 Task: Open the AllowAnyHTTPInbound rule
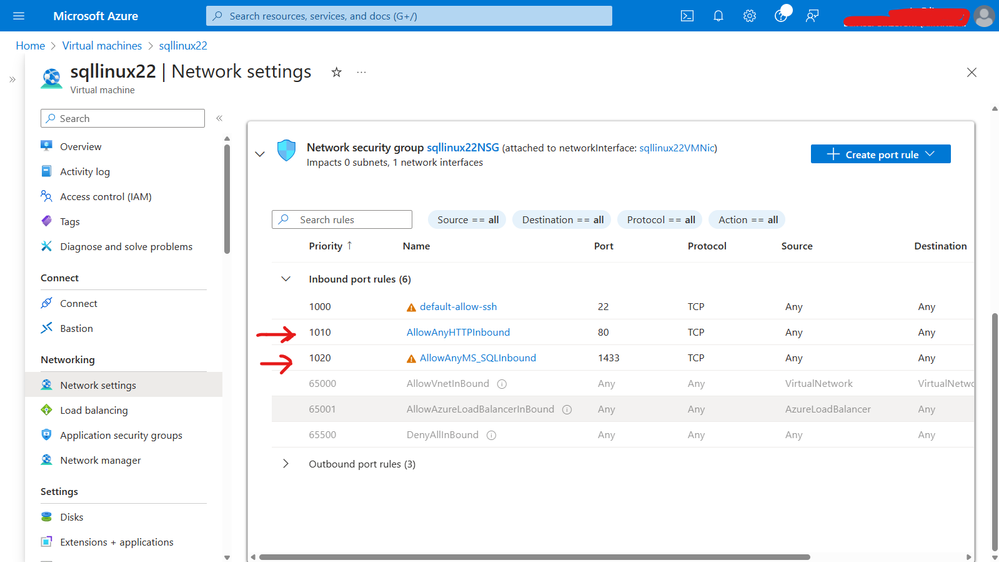[458, 332]
